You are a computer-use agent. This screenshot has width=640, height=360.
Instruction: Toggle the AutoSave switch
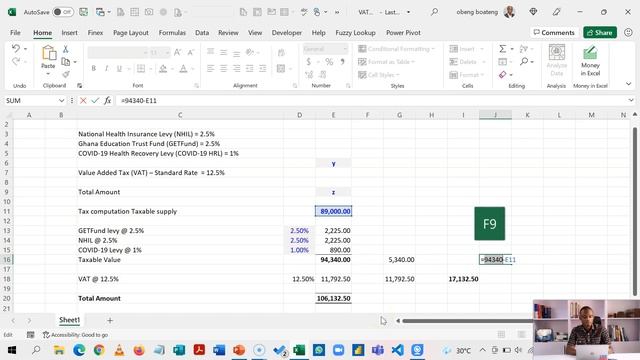(x=63, y=12)
